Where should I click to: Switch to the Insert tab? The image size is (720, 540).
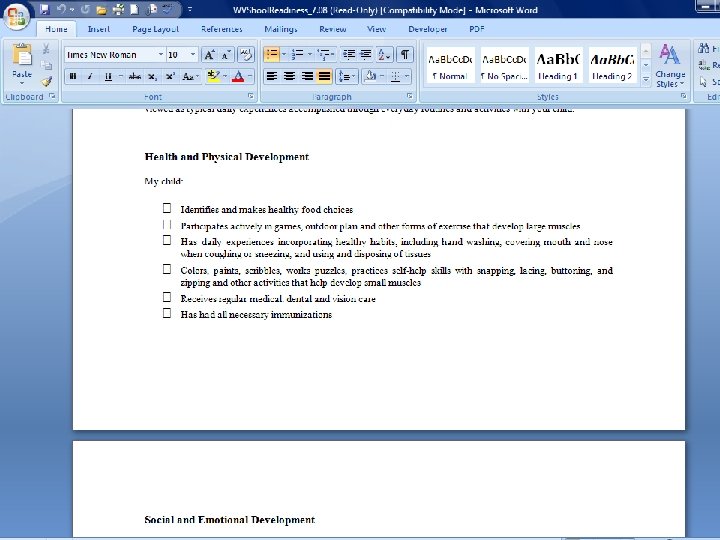tap(99, 29)
